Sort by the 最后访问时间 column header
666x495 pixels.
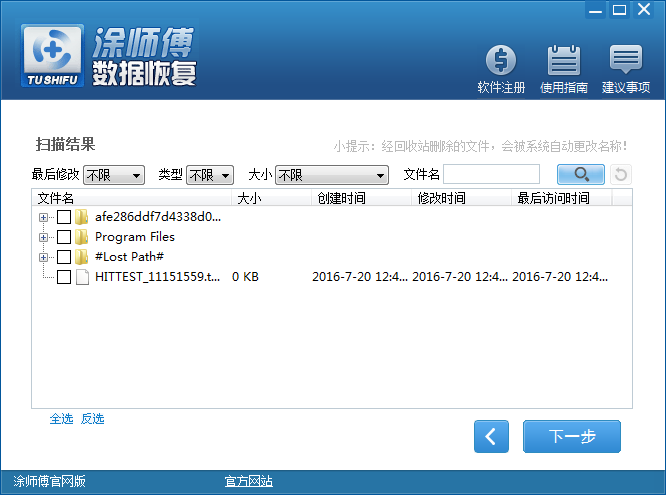click(x=561, y=198)
